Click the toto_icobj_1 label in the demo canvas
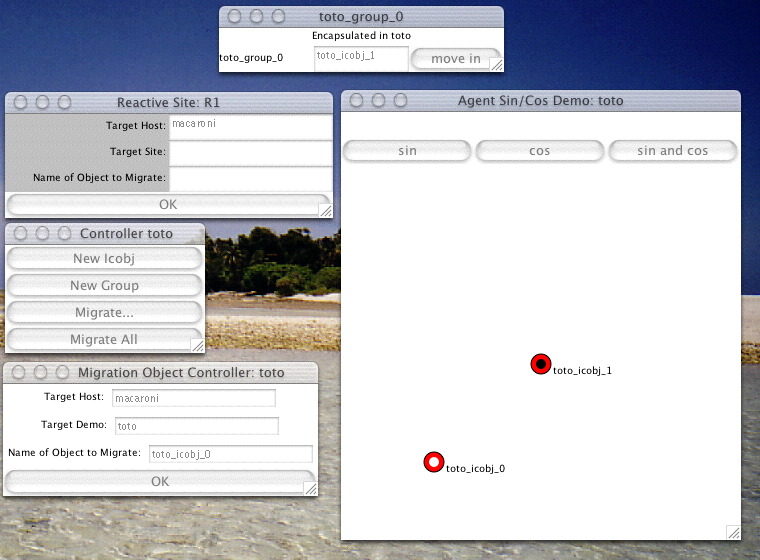This screenshot has width=760, height=560. coord(582,371)
